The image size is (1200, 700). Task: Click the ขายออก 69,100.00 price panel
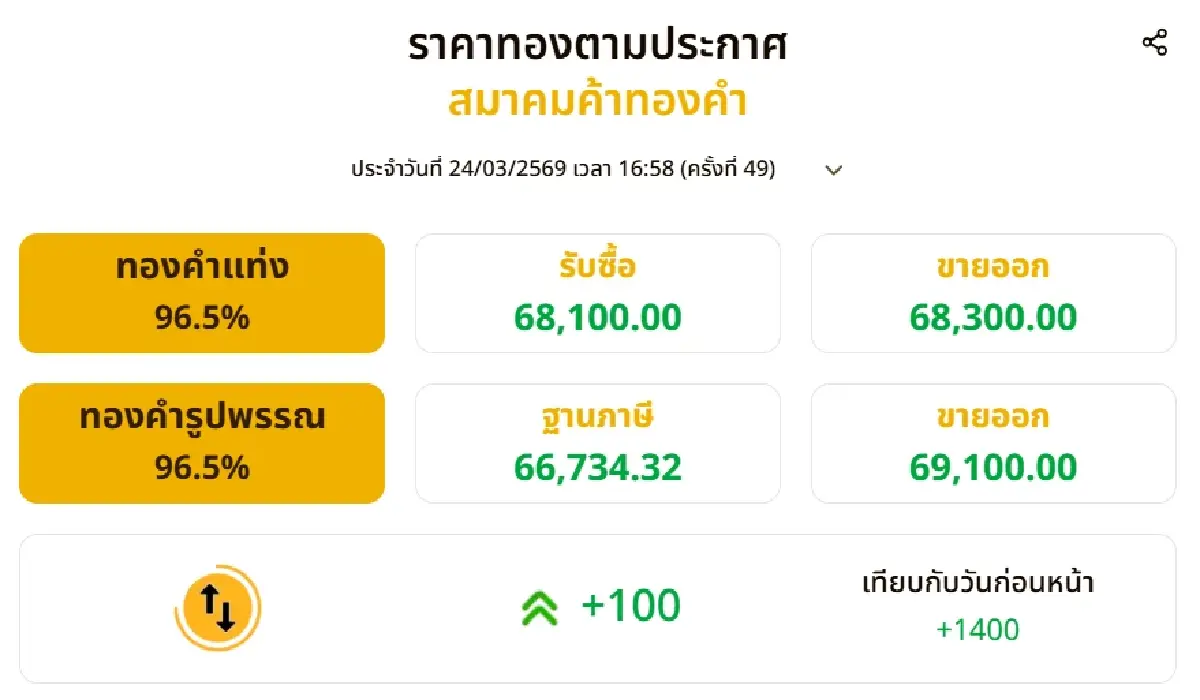pos(994,442)
